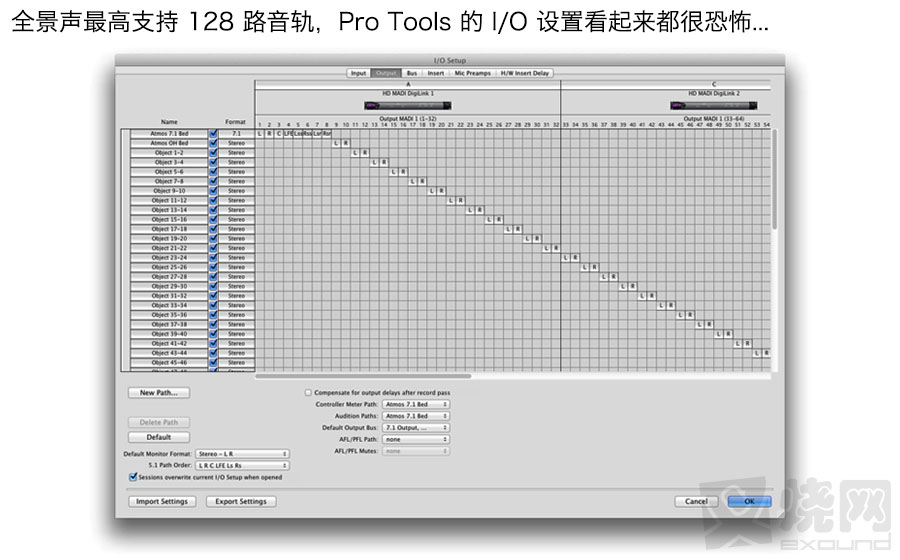Viewport: 900px width, 560px height.
Task: Click the R assignment cell for Object 9-10
Action: click(x=441, y=191)
